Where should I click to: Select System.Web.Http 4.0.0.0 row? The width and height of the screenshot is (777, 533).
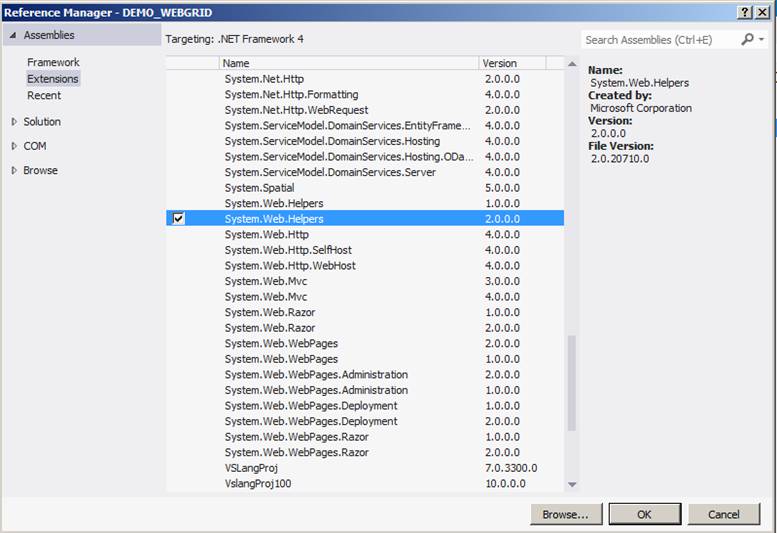point(365,234)
